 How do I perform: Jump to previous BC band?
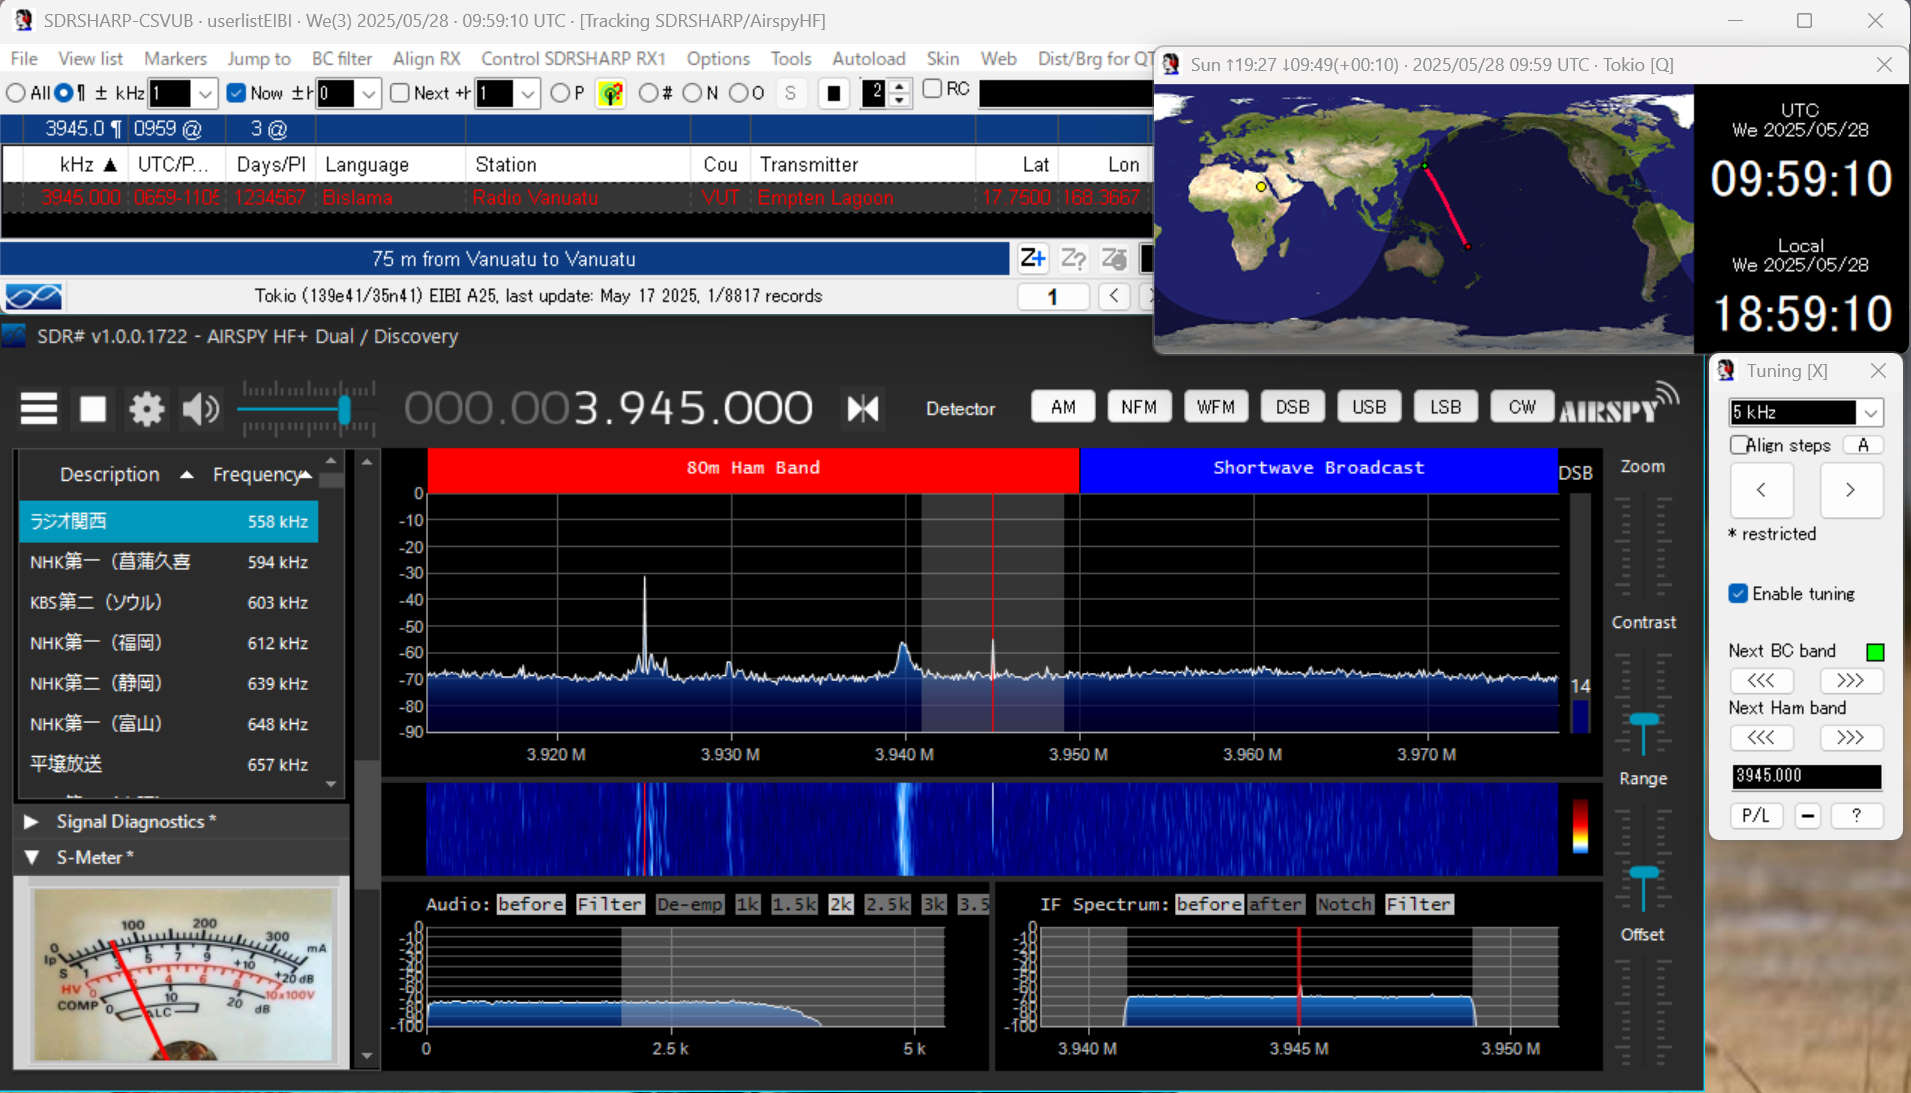click(x=1761, y=680)
